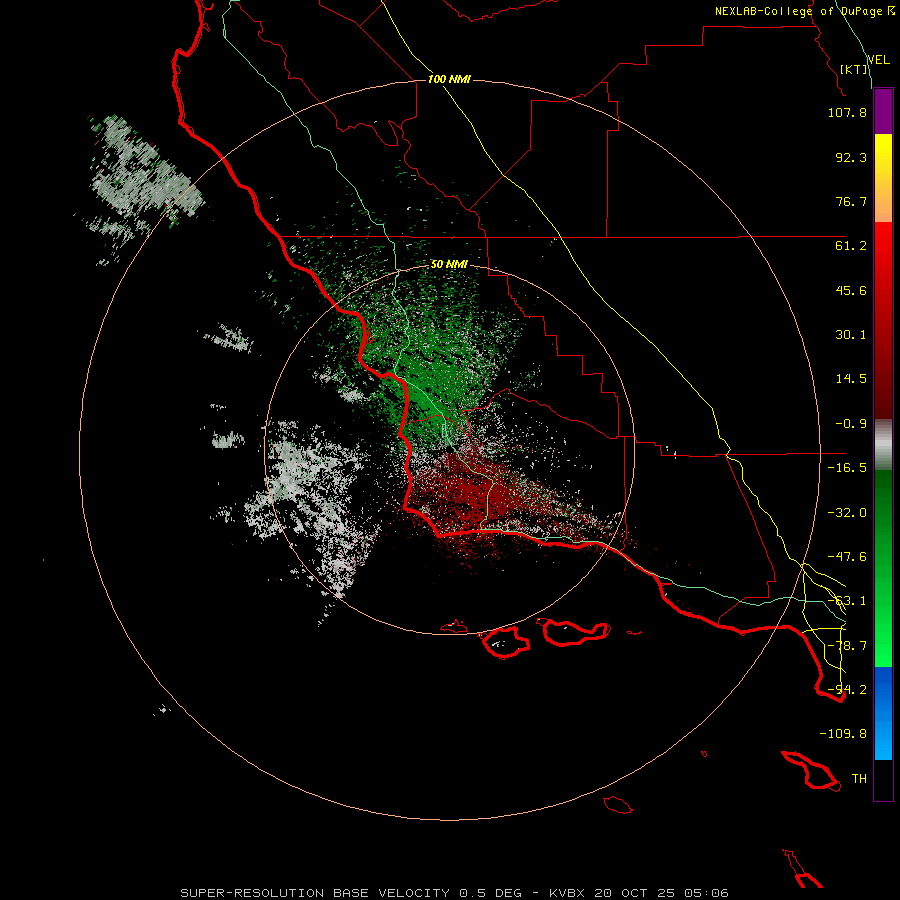This screenshot has width=900, height=900.
Task: Click the 61.2 legend value
Action: [x=851, y=246]
